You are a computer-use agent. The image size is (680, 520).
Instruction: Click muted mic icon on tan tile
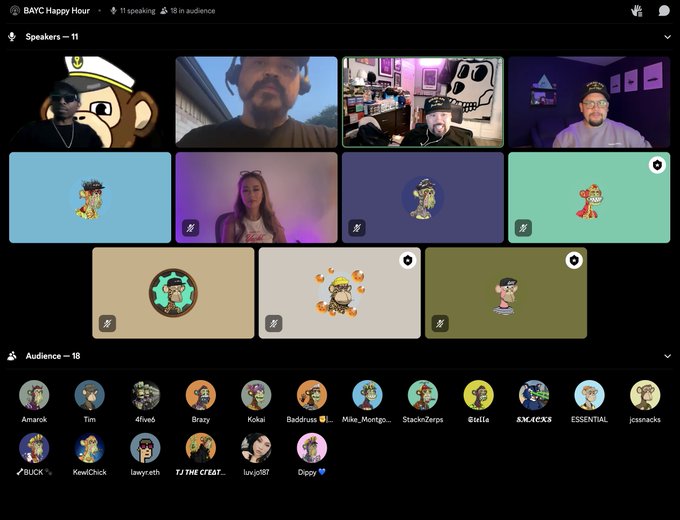(107, 323)
